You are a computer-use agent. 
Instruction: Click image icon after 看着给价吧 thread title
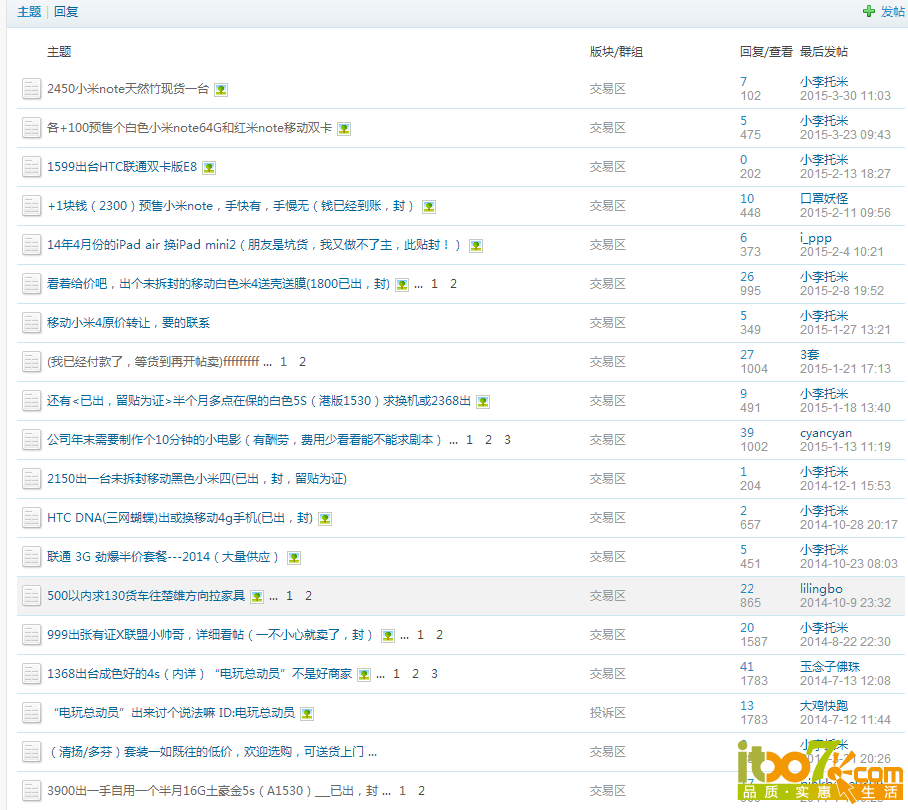pos(402,285)
